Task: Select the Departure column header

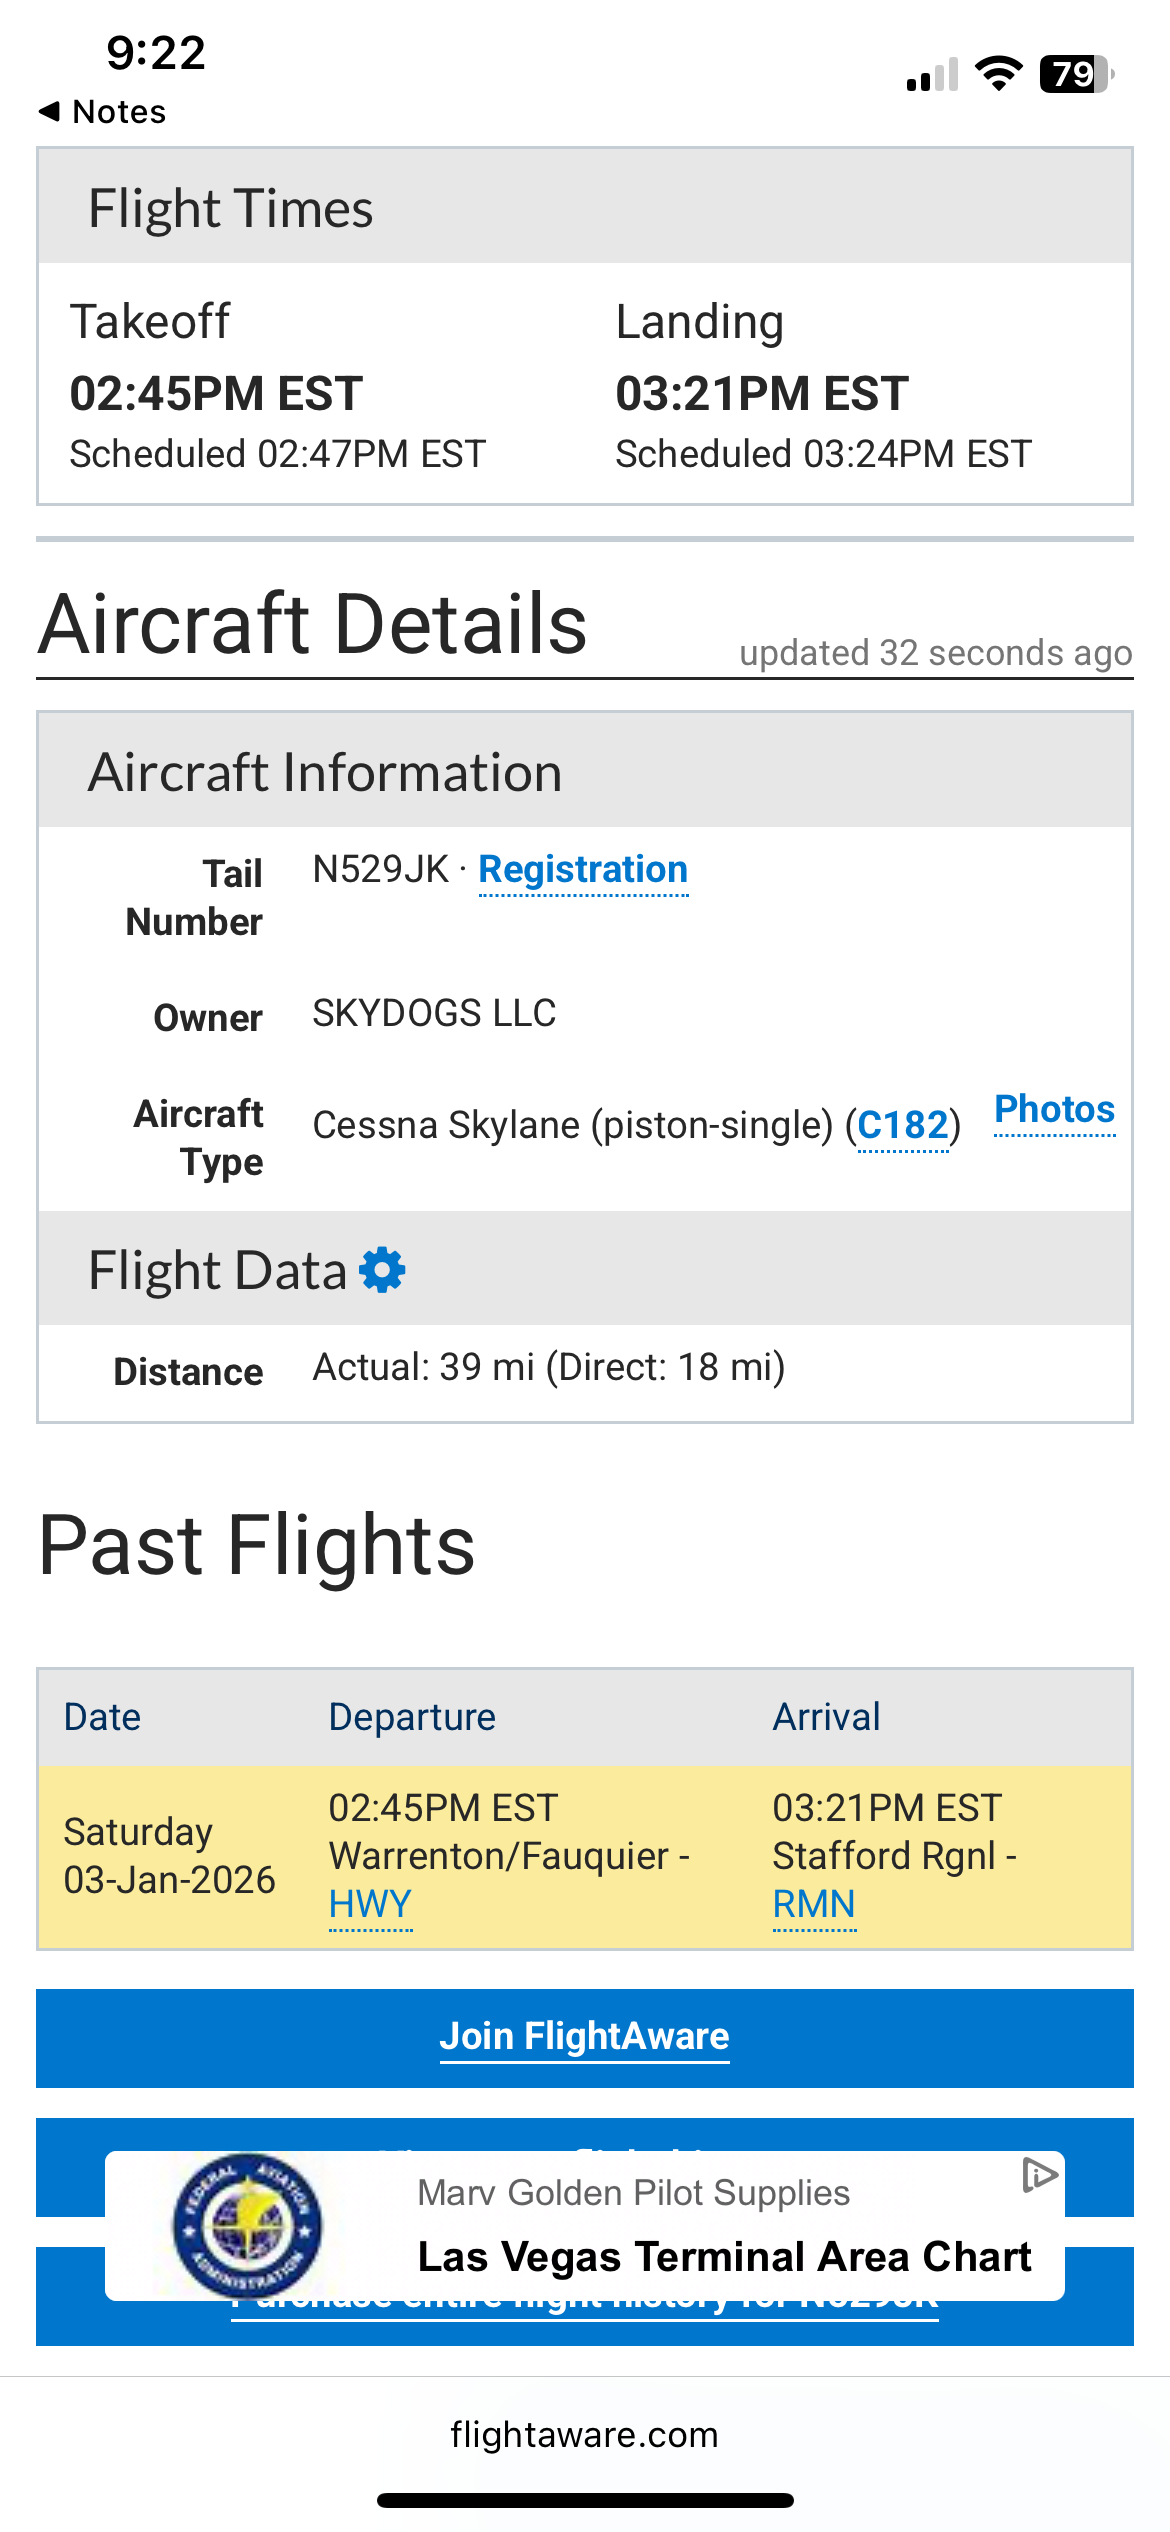Action: pyautogui.click(x=412, y=1717)
